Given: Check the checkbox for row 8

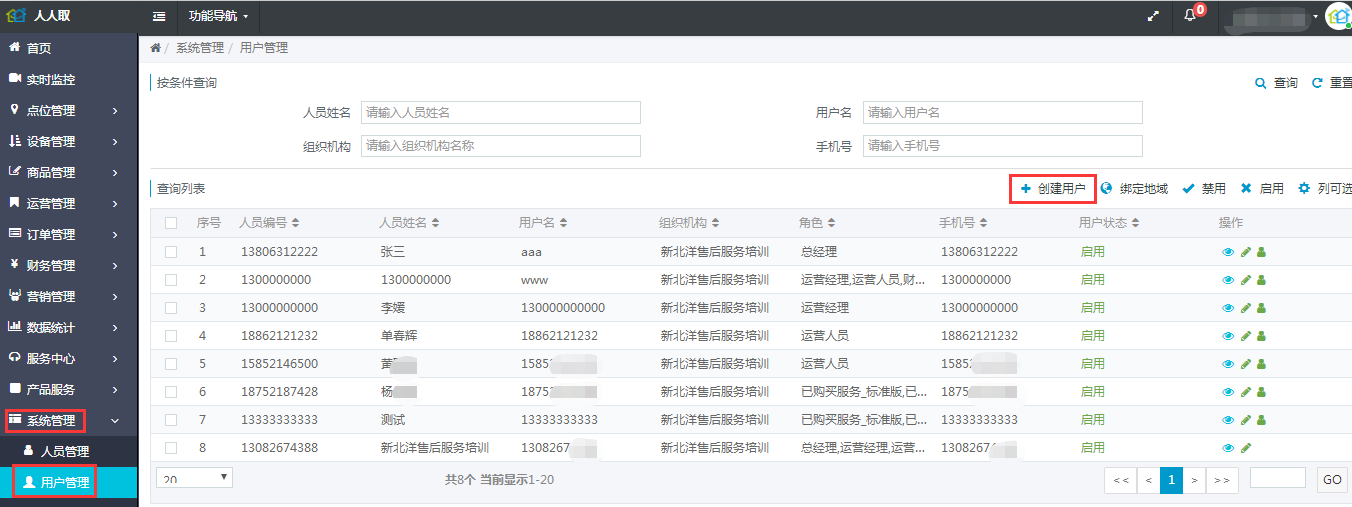Looking at the screenshot, I should 171,448.
